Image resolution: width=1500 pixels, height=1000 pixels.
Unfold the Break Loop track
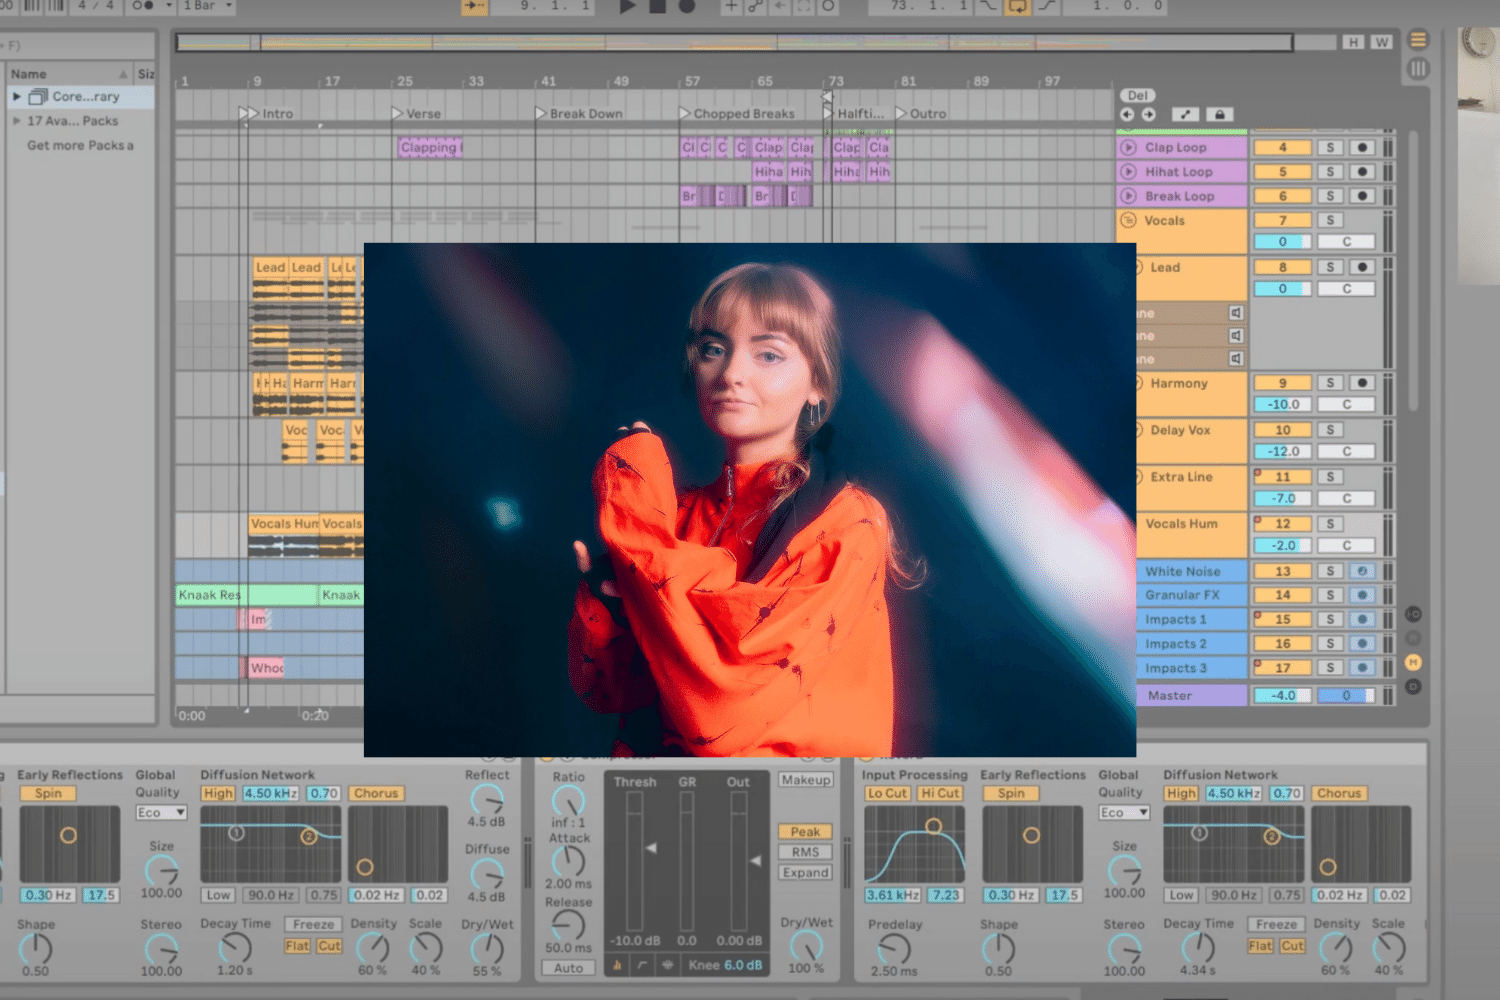coord(1129,196)
